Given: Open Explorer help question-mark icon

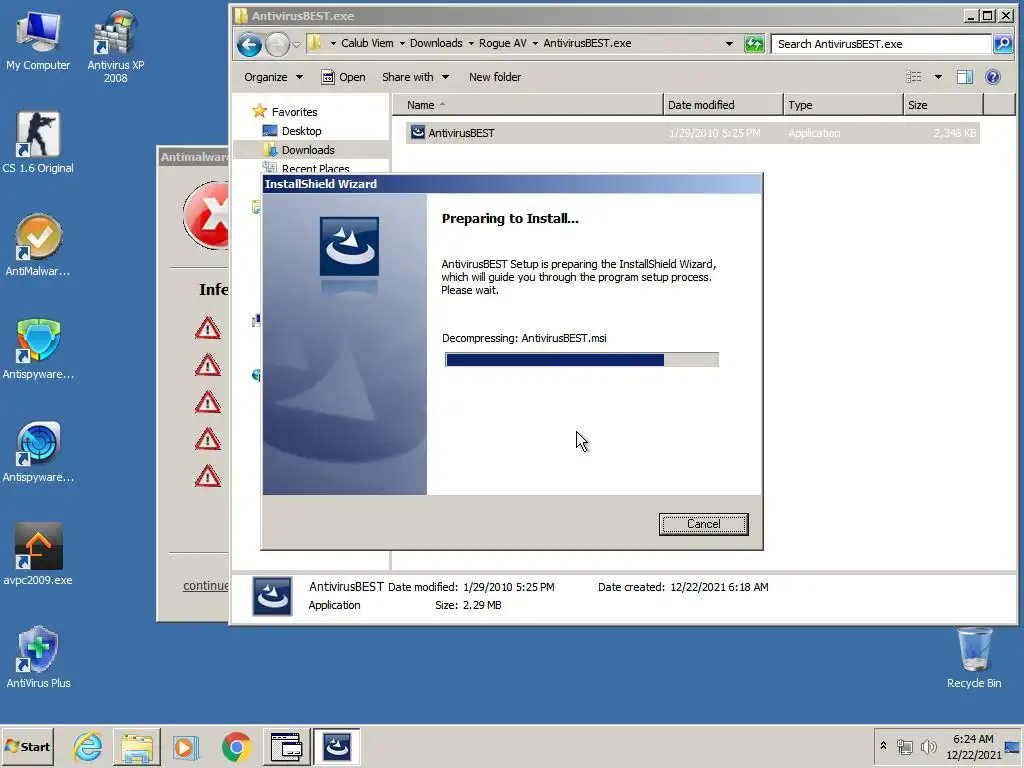Looking at the screenshot, I should (993, 77).
